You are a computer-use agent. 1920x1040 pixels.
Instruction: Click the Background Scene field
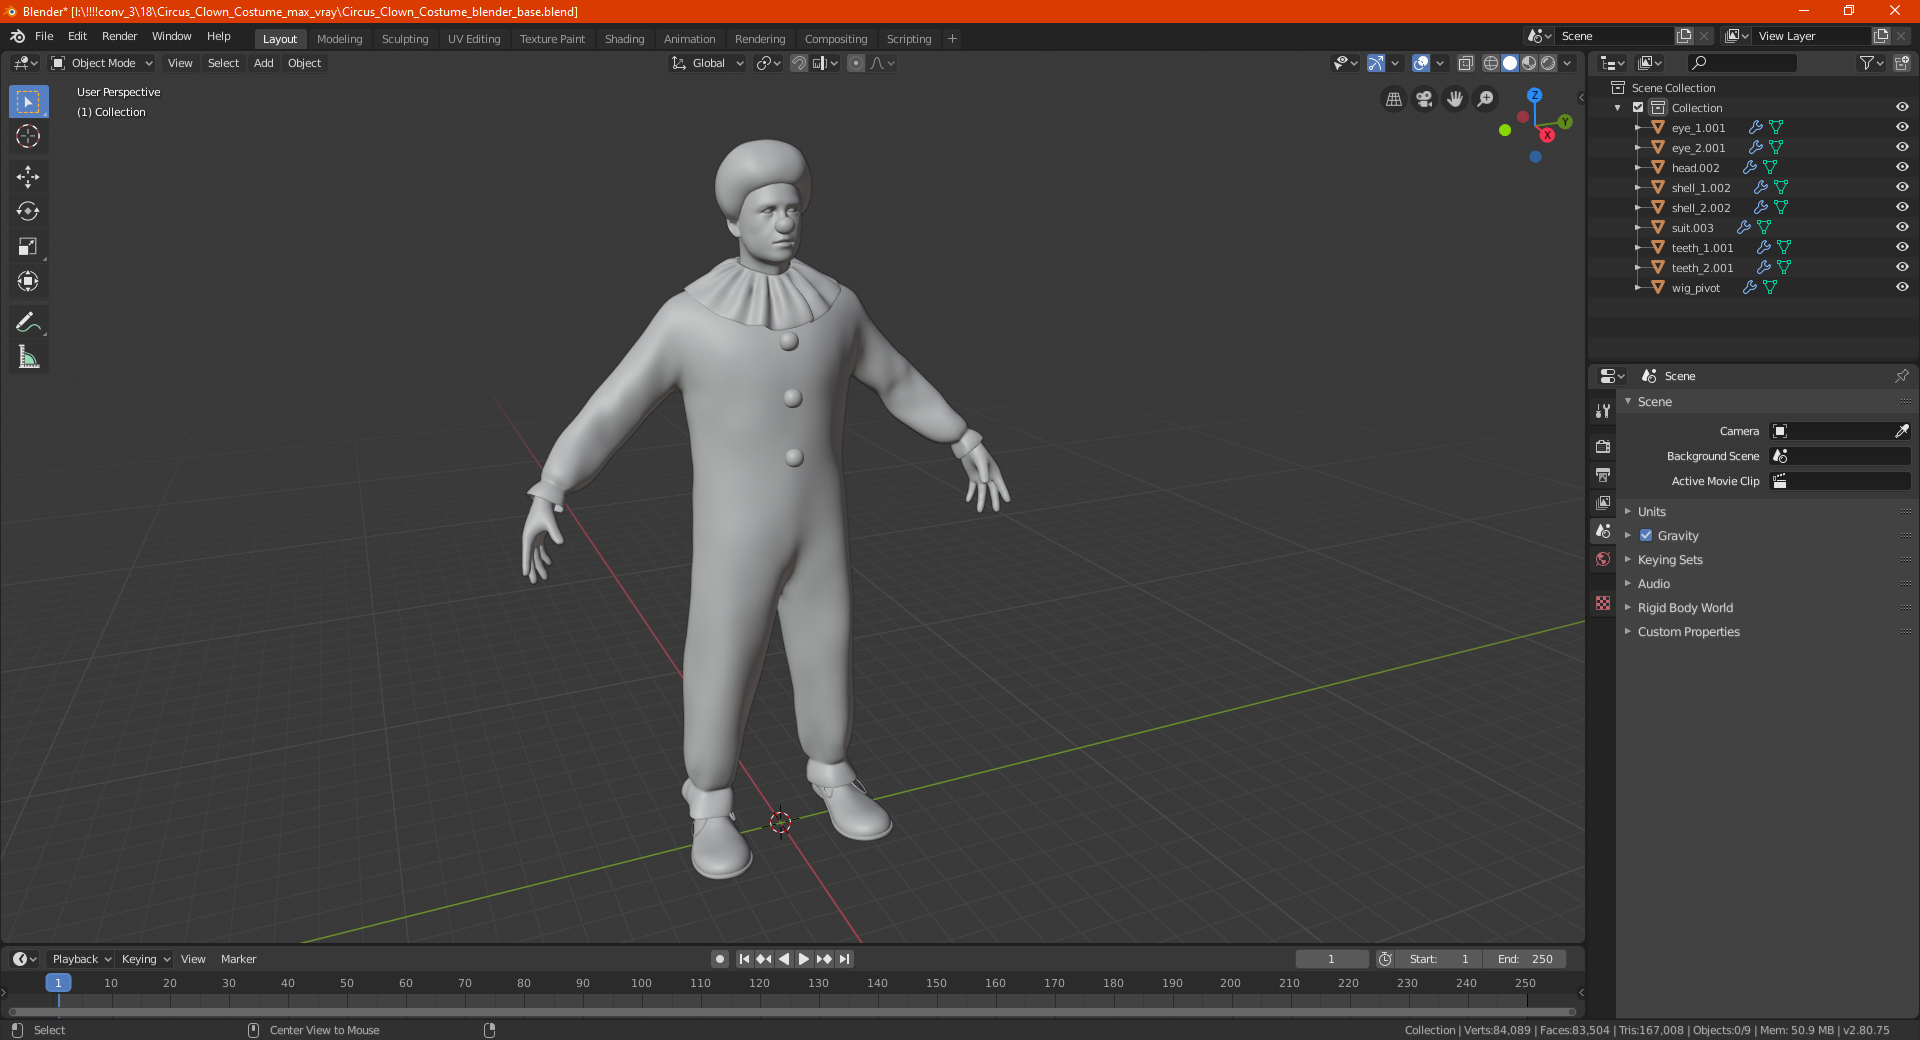[x=1840, y=456]
